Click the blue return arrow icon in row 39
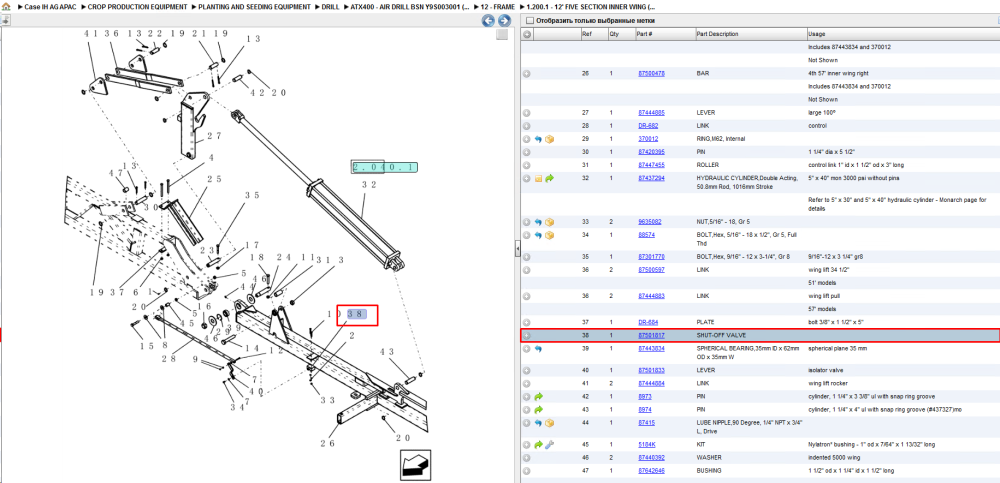The image size is (1000, 483). pos(538,349)
